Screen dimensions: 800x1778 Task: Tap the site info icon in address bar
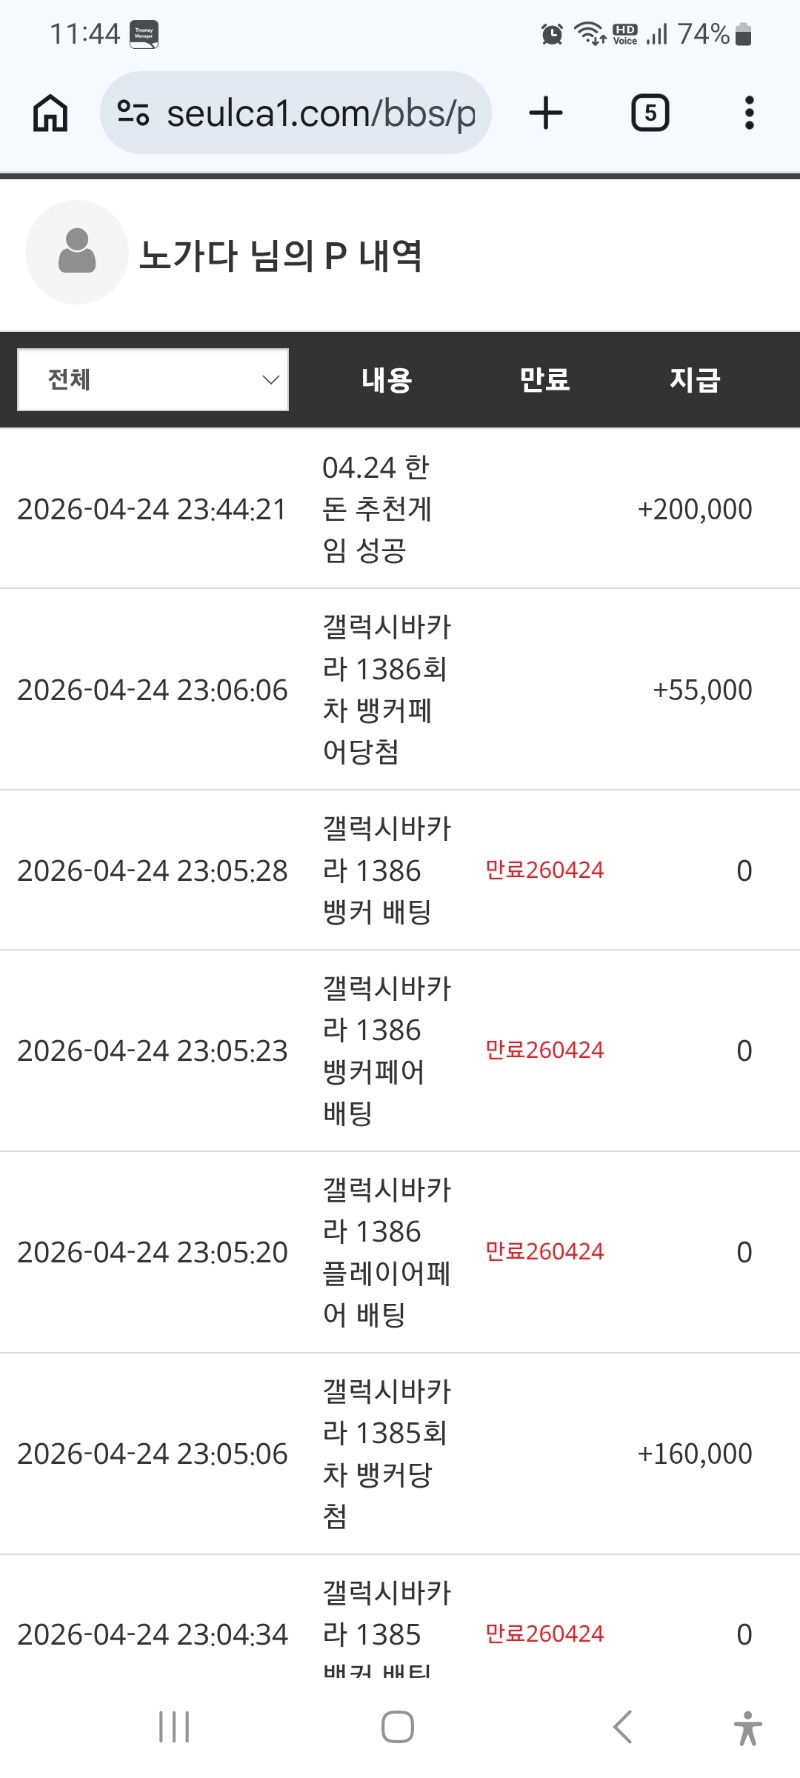tap(133, 113)
